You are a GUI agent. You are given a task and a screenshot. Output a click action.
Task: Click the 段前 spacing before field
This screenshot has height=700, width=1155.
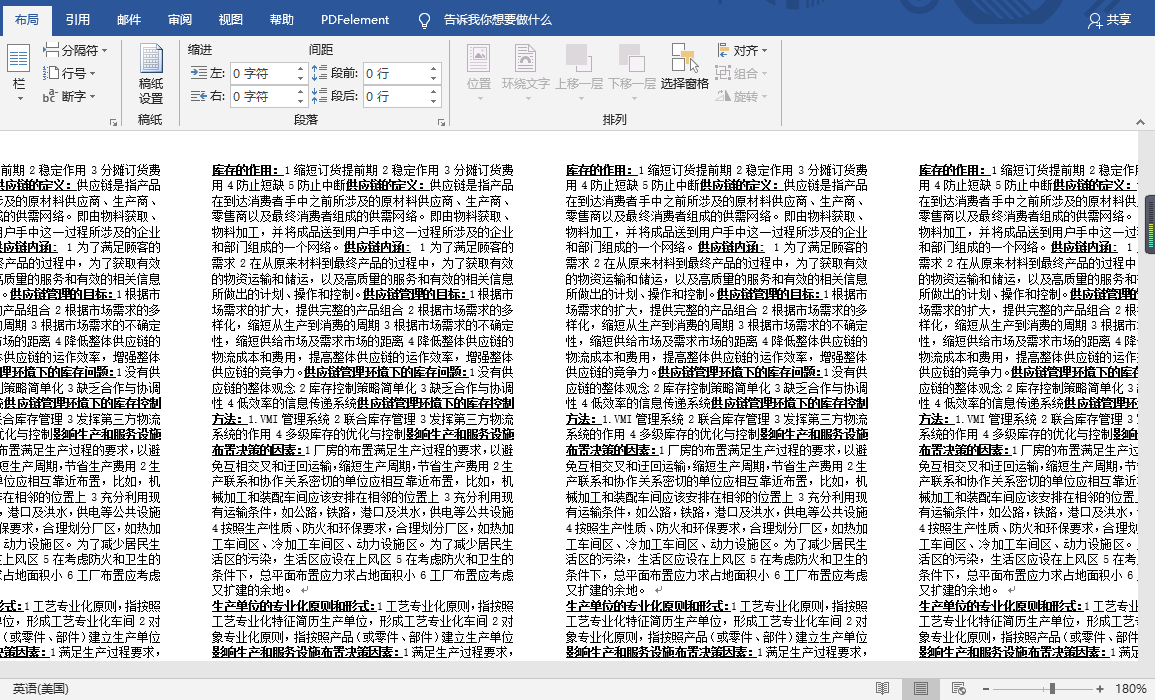click(396, 74)
